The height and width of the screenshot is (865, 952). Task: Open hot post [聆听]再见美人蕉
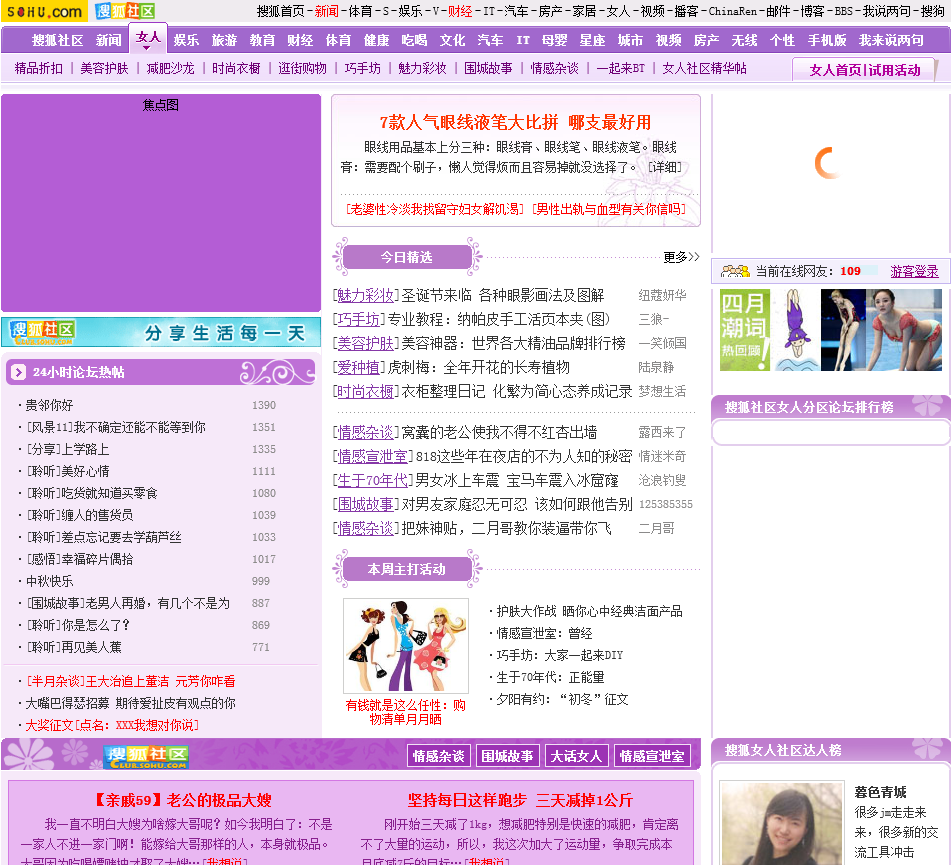point(73,647)
